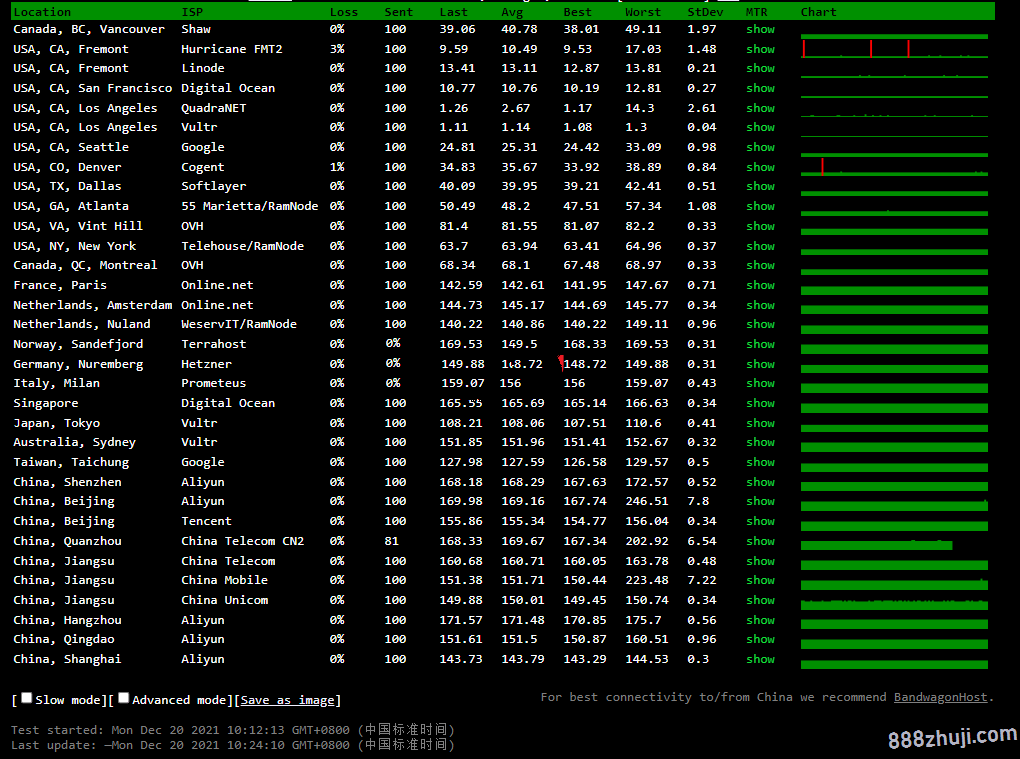The width and height of the screenshot is (1020, 759).
Task: Show MTR for Atlanta 55 Marietta/RamNode
Action: 760,207
